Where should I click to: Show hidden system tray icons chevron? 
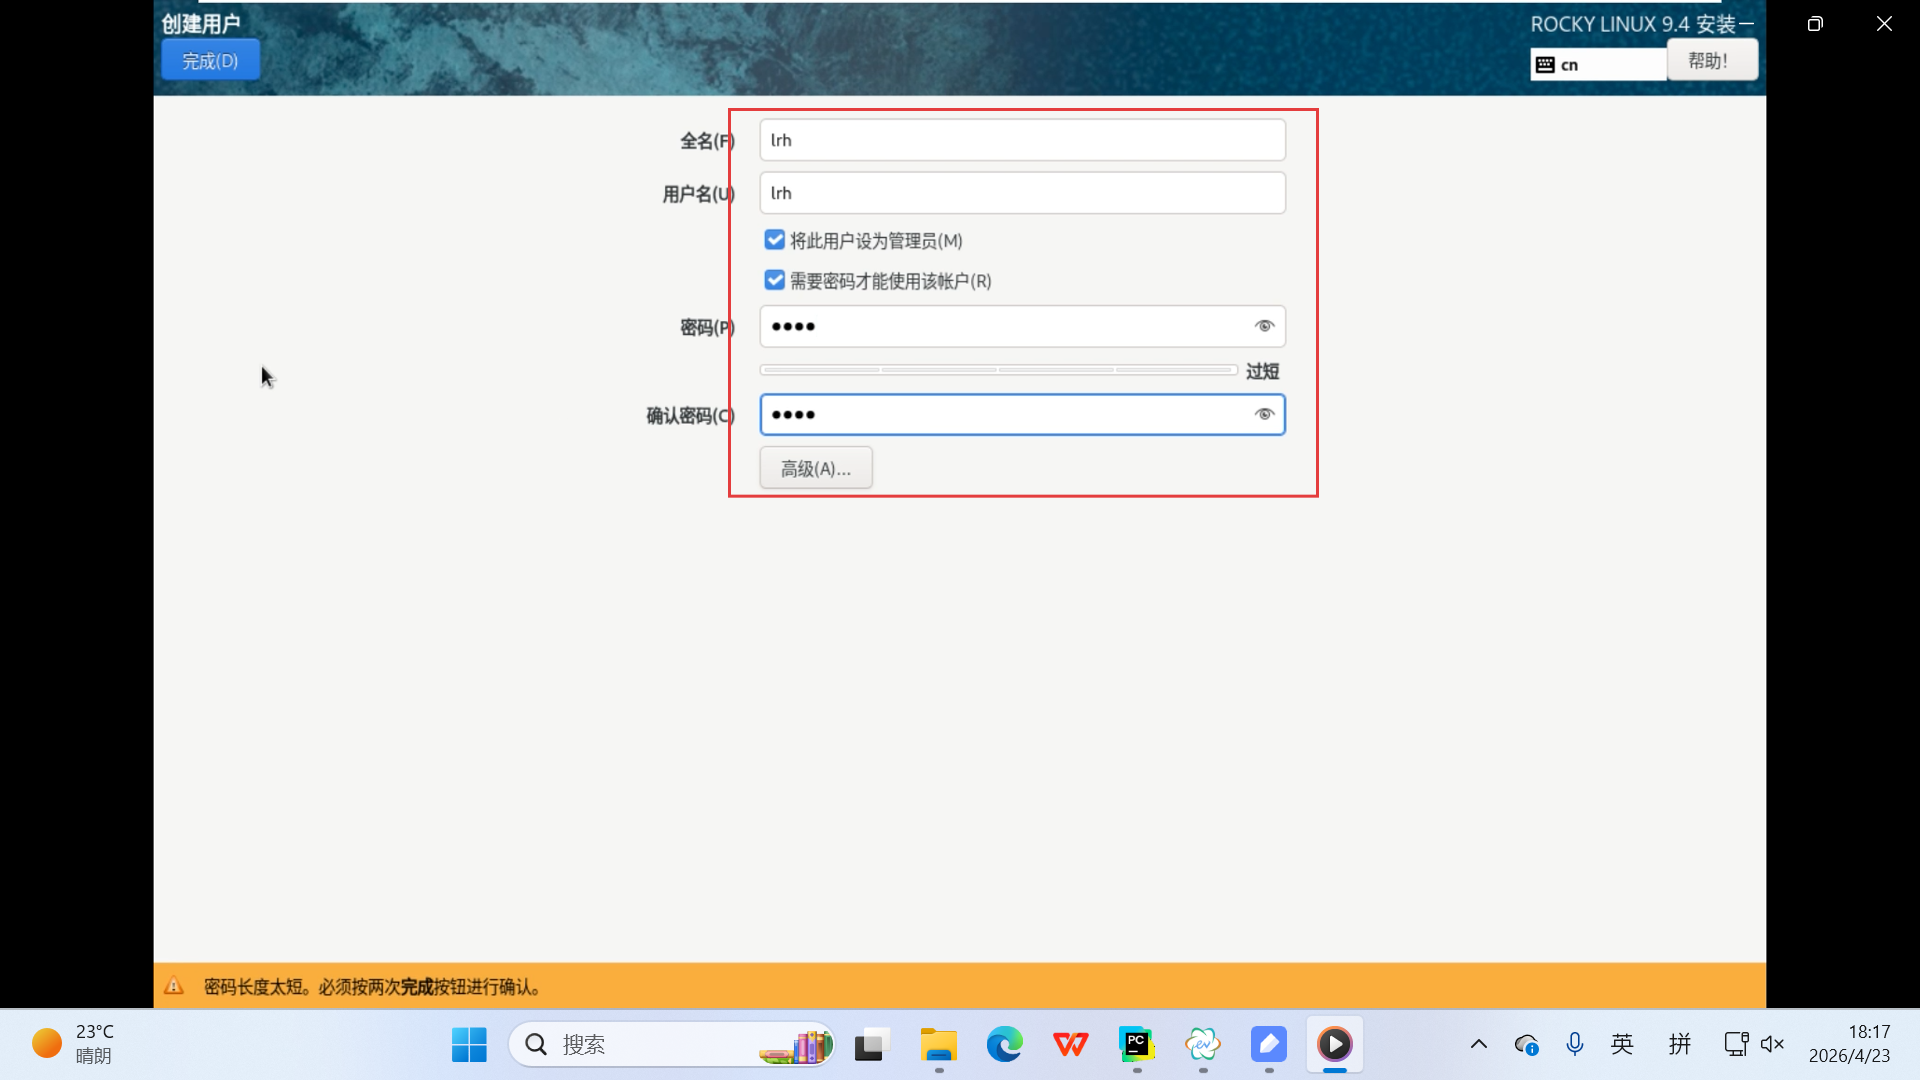[1478, 1044]
